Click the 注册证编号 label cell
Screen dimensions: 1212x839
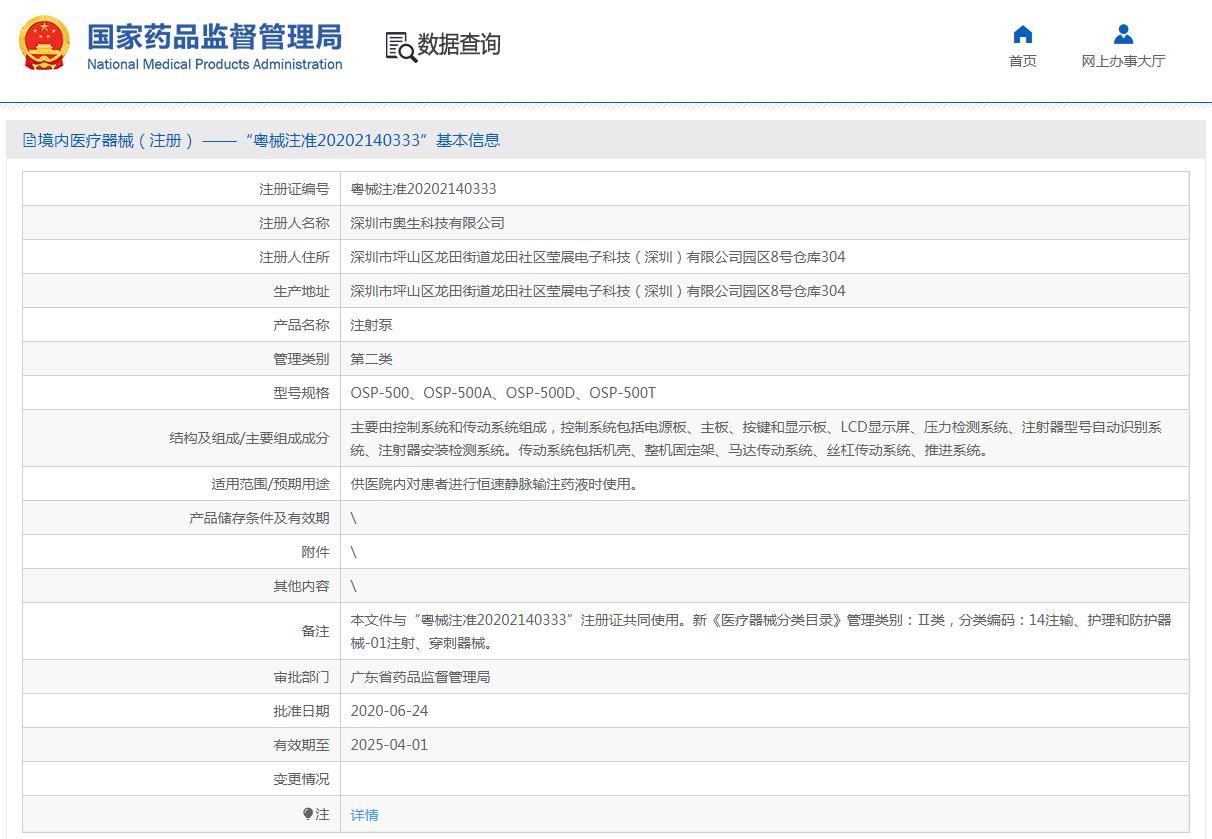click(x=181, y=189)
